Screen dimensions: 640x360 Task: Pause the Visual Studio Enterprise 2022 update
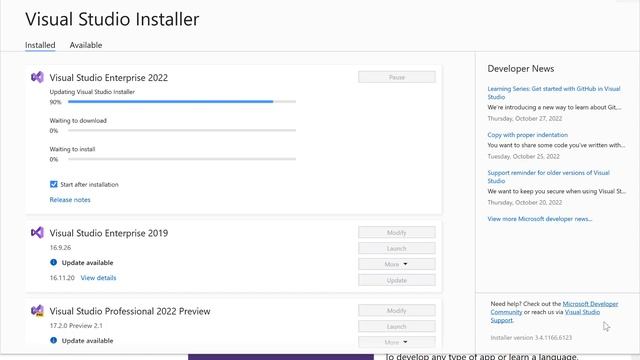397,77
